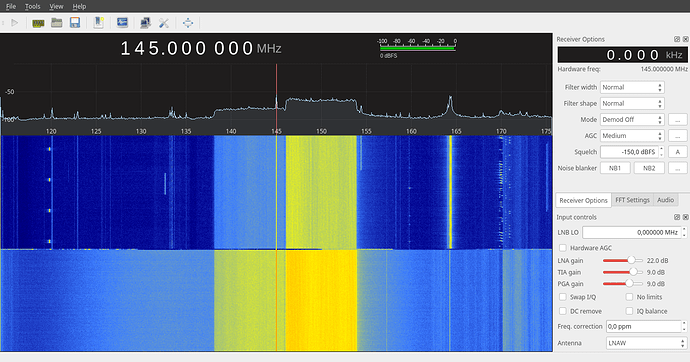Click the load settings folder icon
690x362 pixels.
coord(57,22)
